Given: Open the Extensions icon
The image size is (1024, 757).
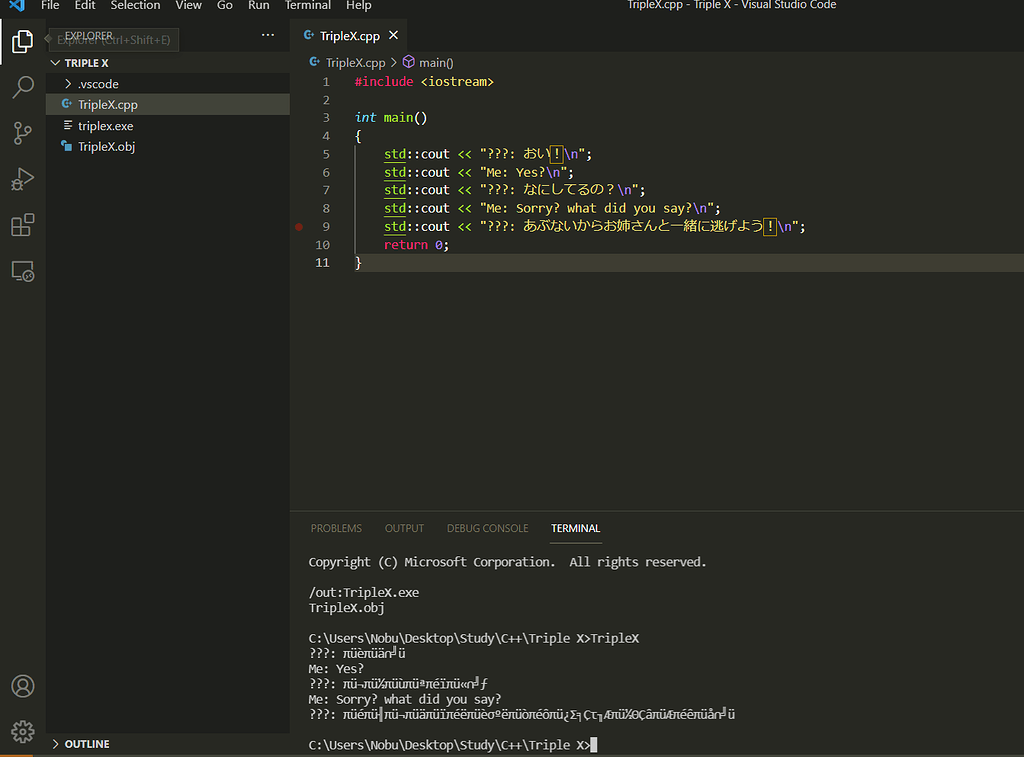Looking at the screenshot, I should click(22, 225).
